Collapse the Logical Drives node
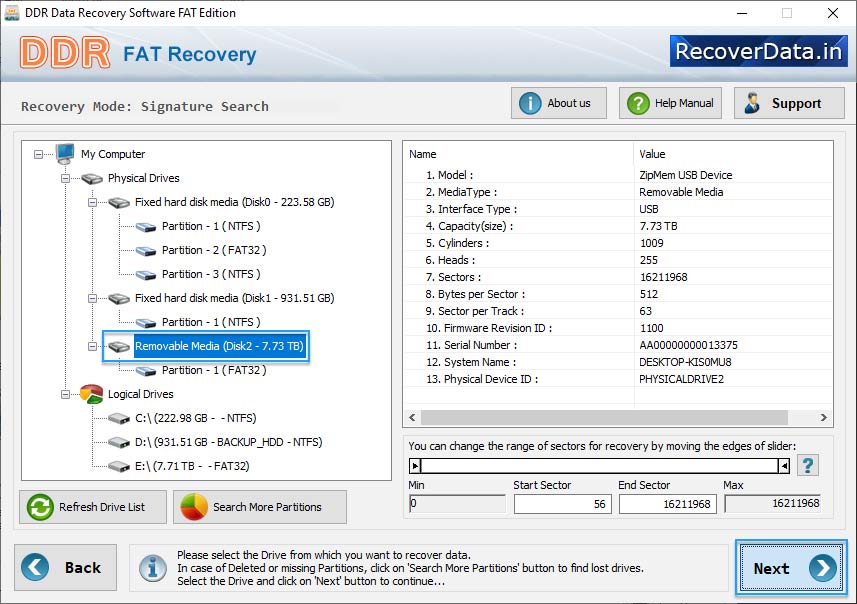Viewport: 857px width, 604px height. coord(66,395)
